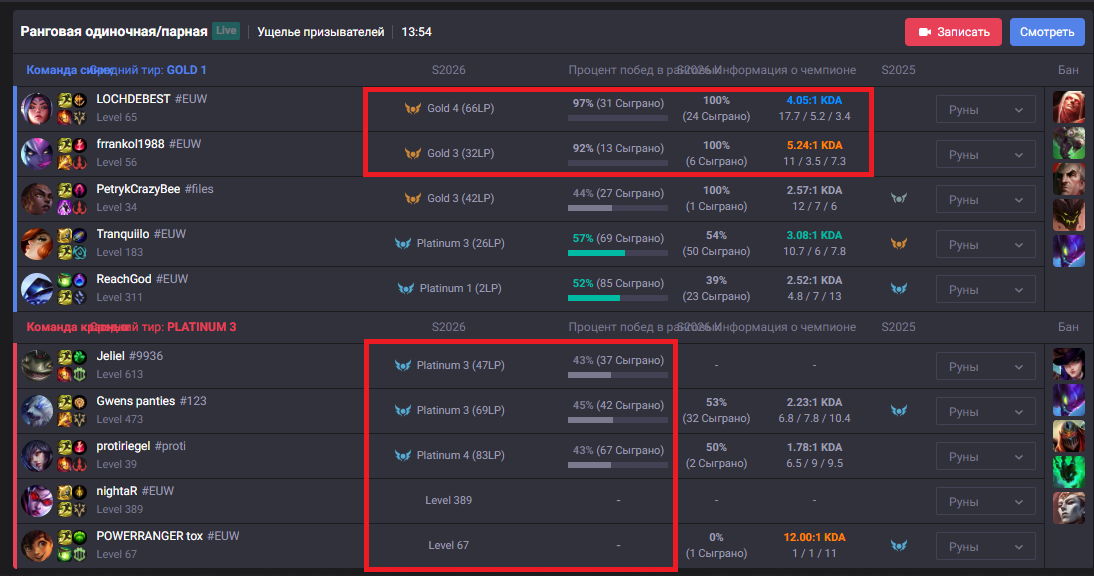The image size is (1094, 576).
Task: Click nightaR champion portrait icon
Action: [x=37, y=501]
